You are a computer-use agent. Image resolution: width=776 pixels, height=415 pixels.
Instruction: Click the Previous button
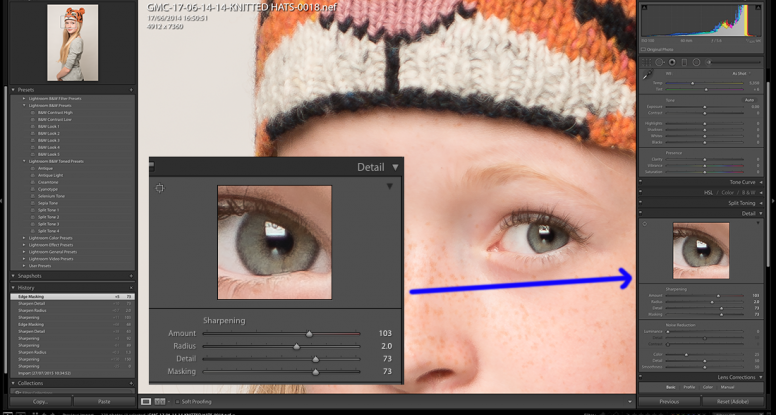(669, 402)
